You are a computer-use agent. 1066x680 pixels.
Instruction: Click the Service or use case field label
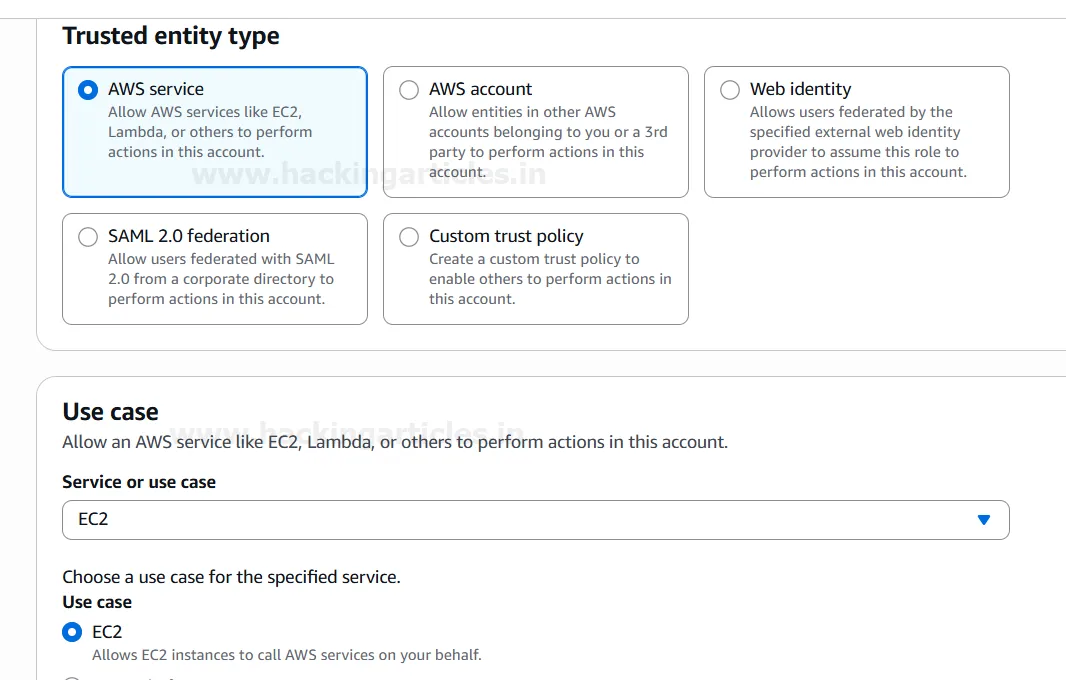[x=139, y=482]
